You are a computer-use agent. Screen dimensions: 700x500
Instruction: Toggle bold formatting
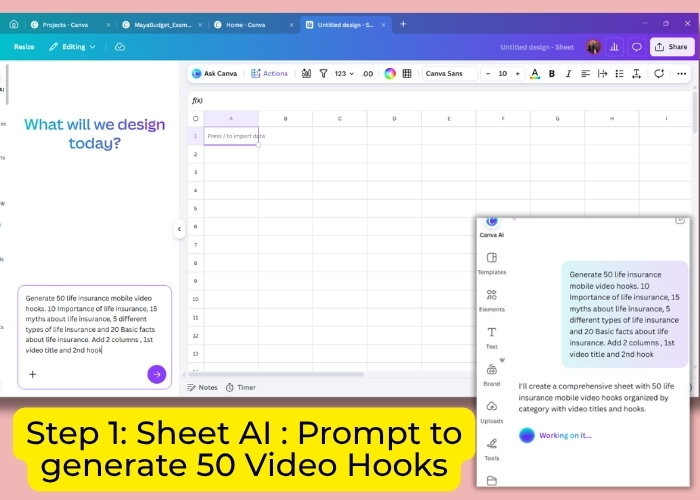click(x=552, y=74)
